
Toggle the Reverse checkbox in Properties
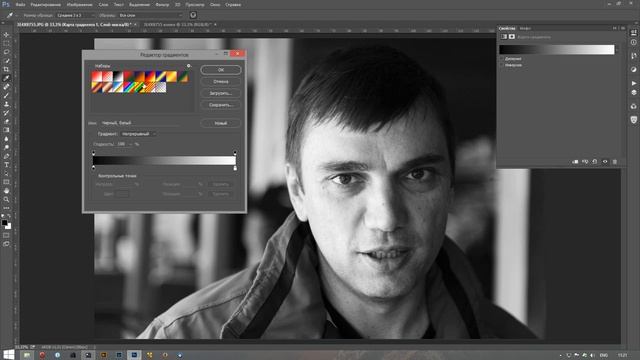502,65
